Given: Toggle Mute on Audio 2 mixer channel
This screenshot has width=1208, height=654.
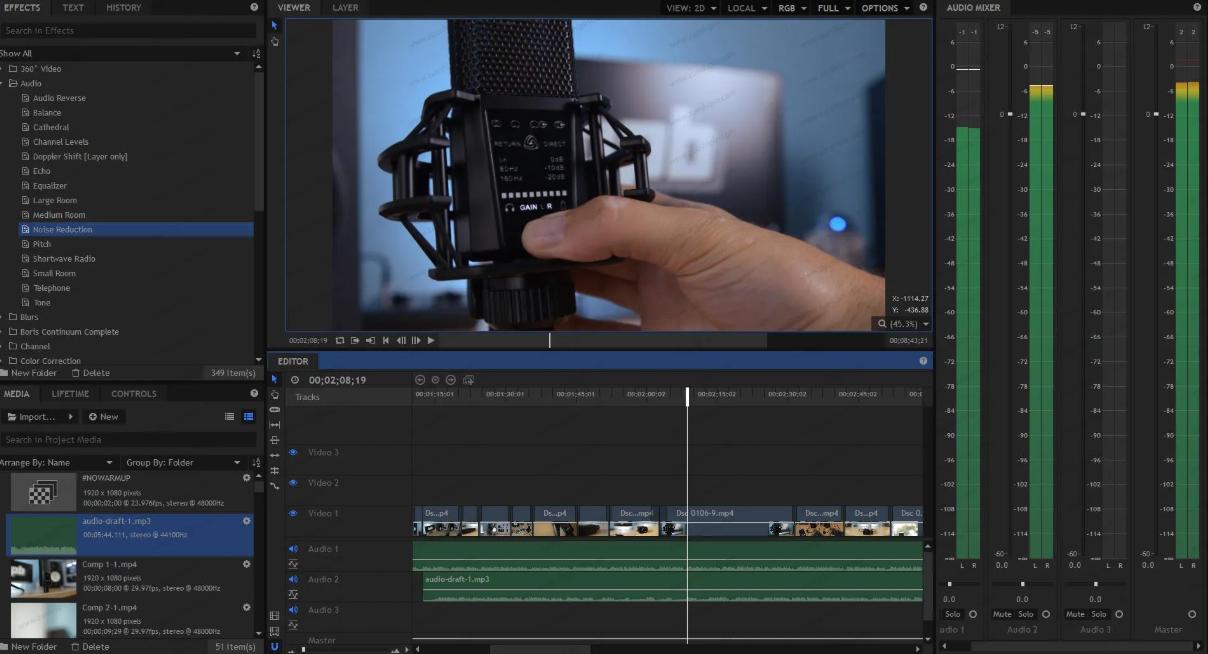Looking at the screenshot, I should [x=1002, y=614].
